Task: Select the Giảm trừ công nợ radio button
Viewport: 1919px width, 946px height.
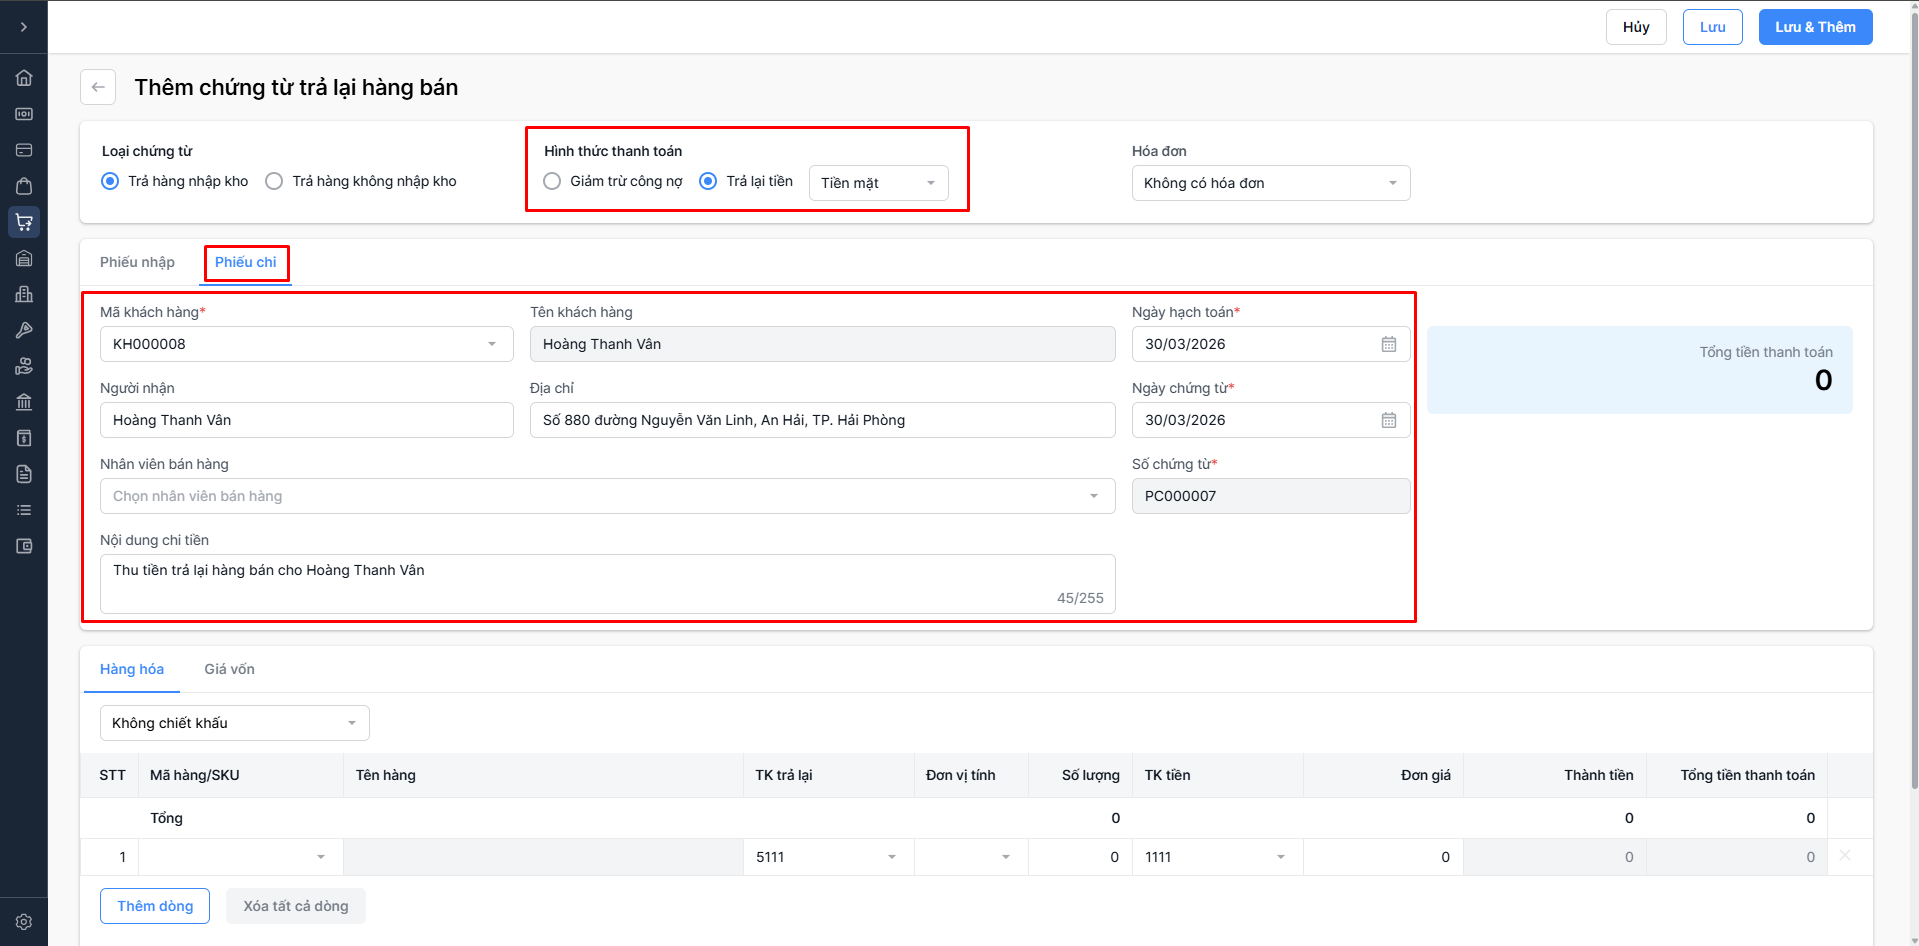Action: pos(552,181)
